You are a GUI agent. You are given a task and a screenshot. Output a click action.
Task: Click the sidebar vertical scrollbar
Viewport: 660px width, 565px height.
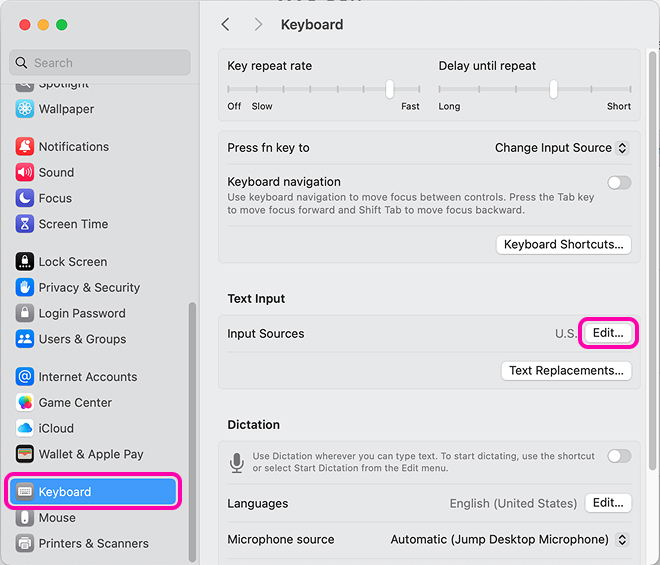tap(192, 432)
